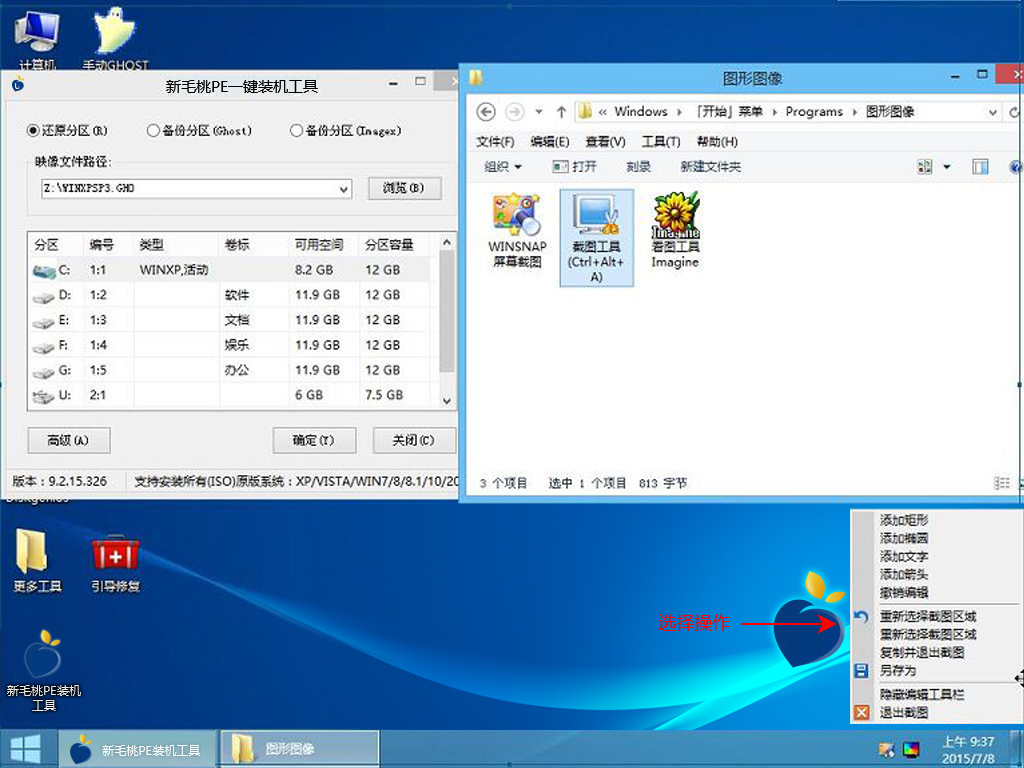Image resolution: width=1024 pixels, height=768 pixels.
Task: Click the 高级(A) button
Action: click(x=69, y=441)
